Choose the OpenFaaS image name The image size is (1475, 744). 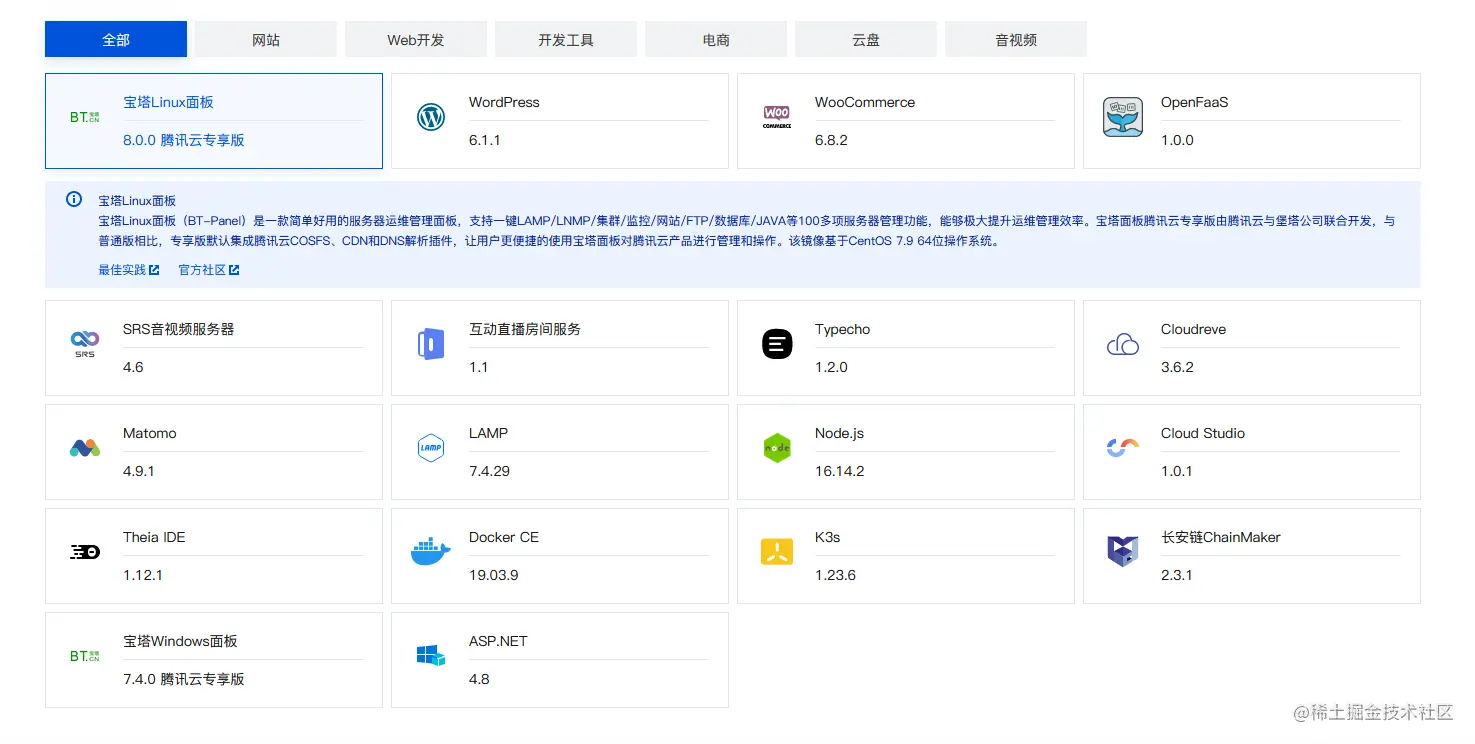[x=1194, y=102]
